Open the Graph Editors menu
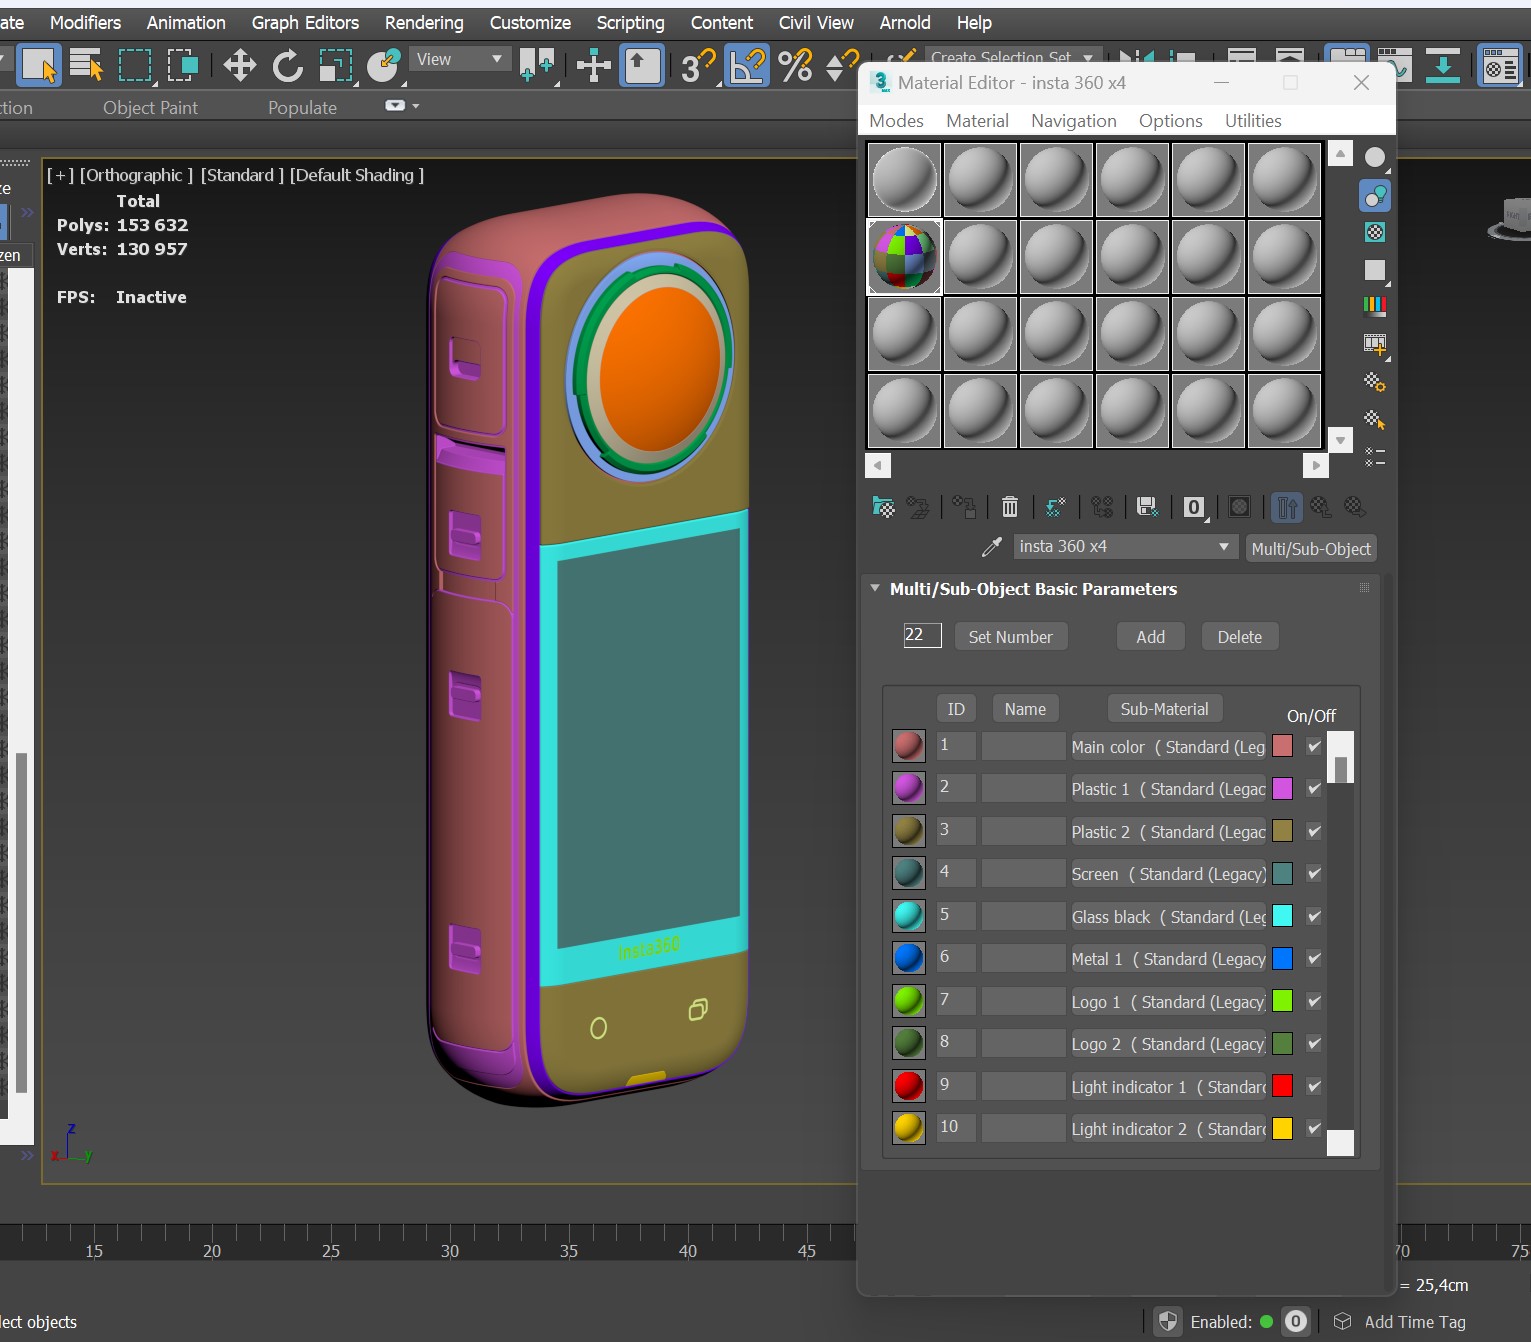Screen dimensions: 1531x1342 (x=305, y=22)
